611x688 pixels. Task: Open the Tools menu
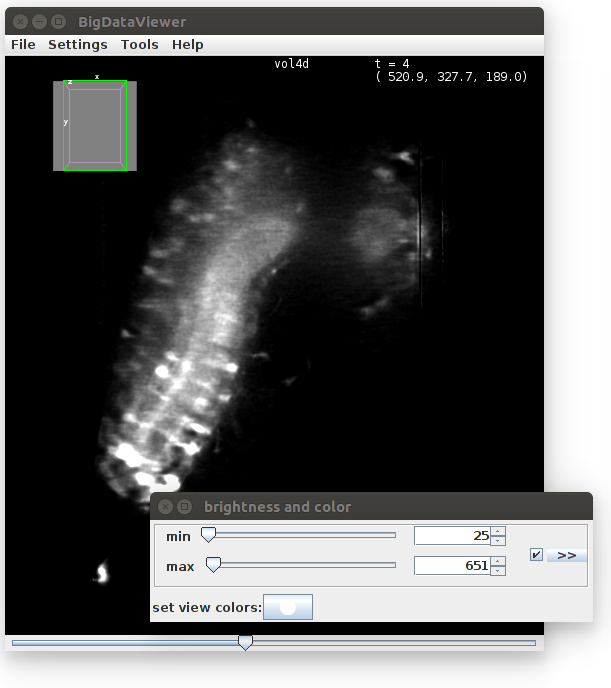(x=139, y=44)
